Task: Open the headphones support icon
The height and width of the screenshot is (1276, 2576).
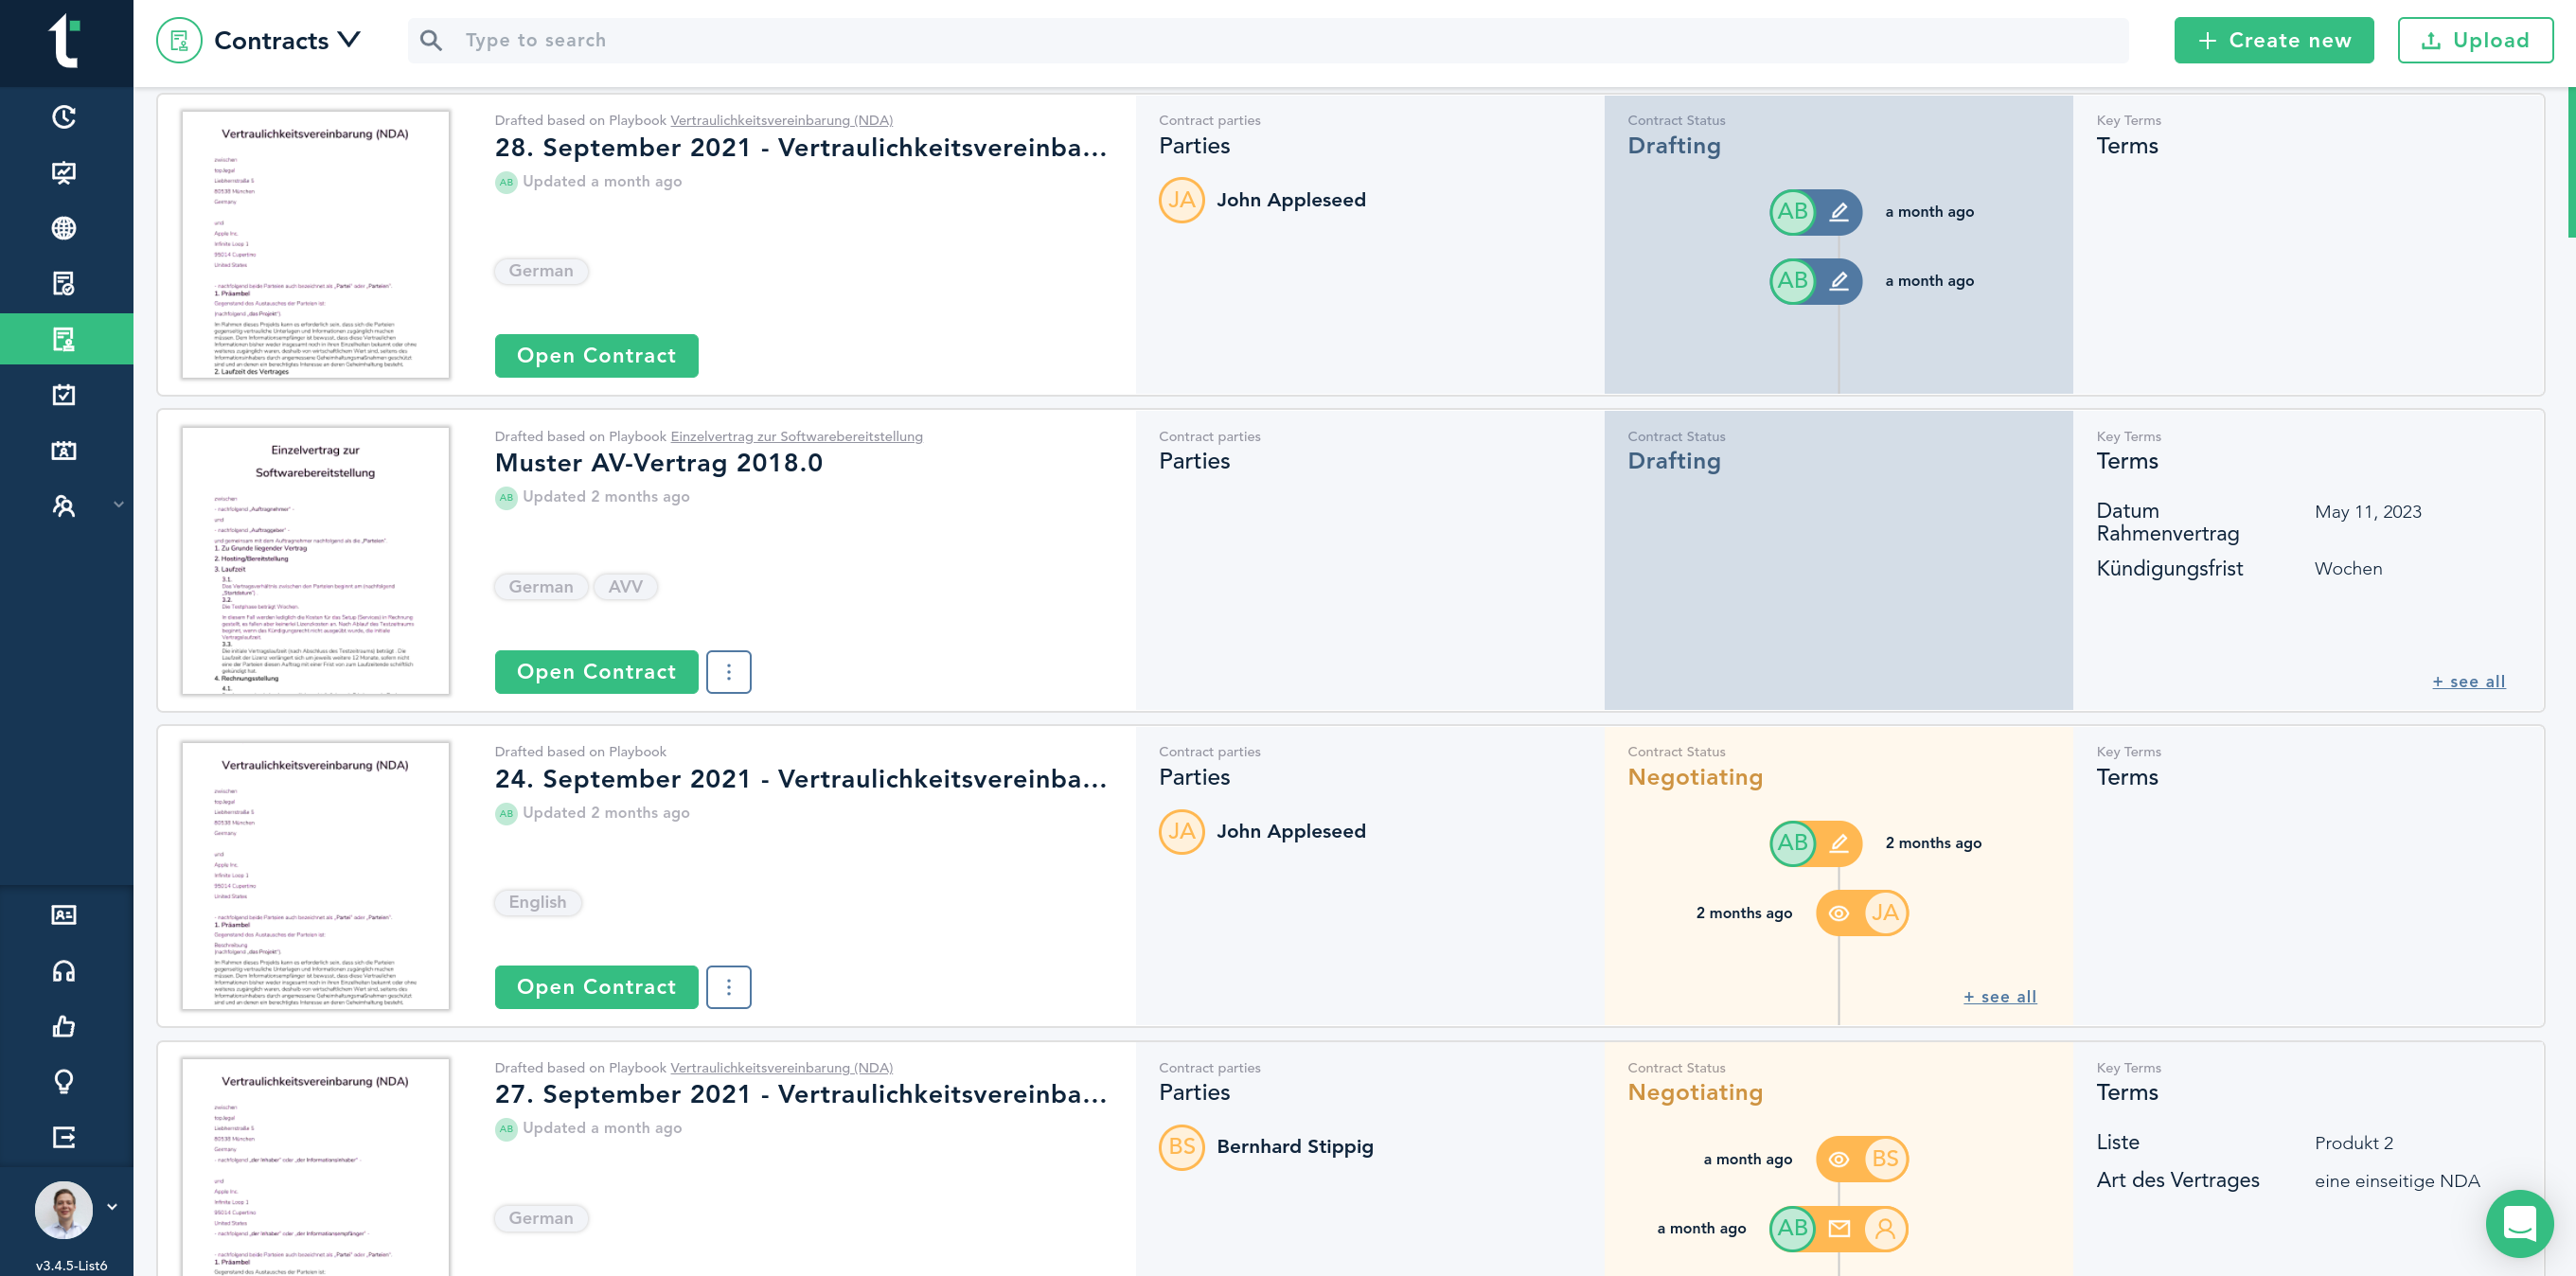Action: coord(64,969)
